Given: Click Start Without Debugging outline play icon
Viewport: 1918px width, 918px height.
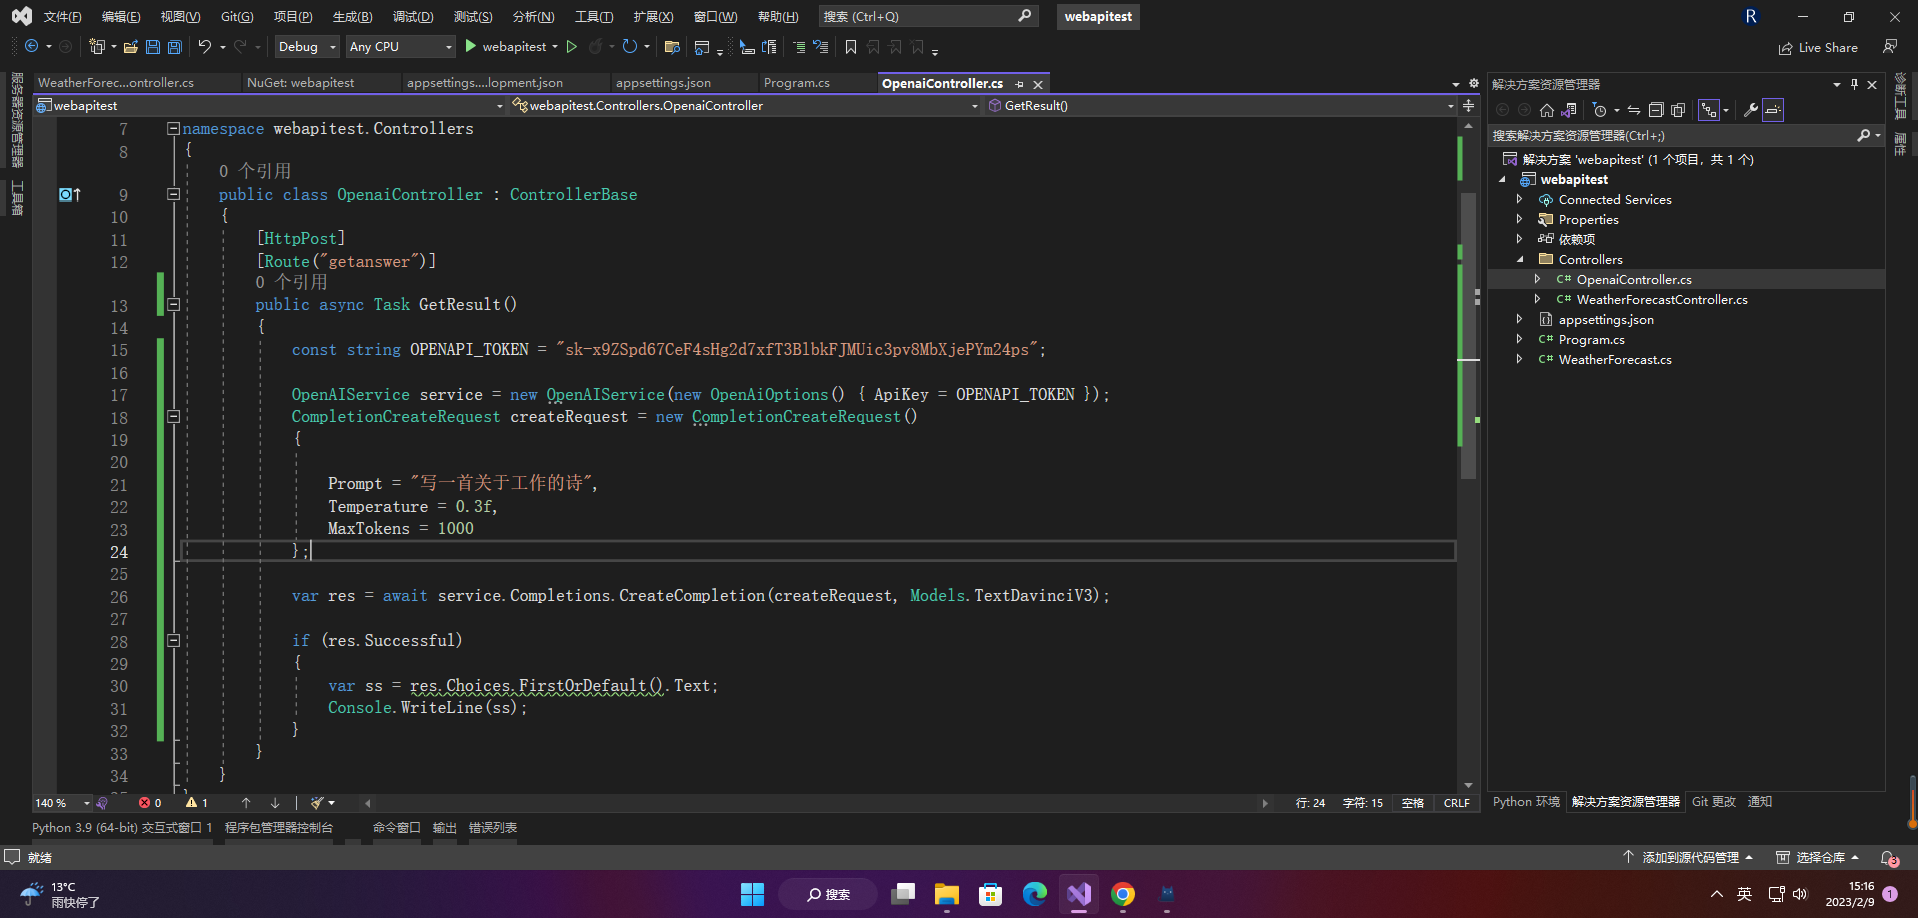Looking at the screenshot, I should pos(572,47).
